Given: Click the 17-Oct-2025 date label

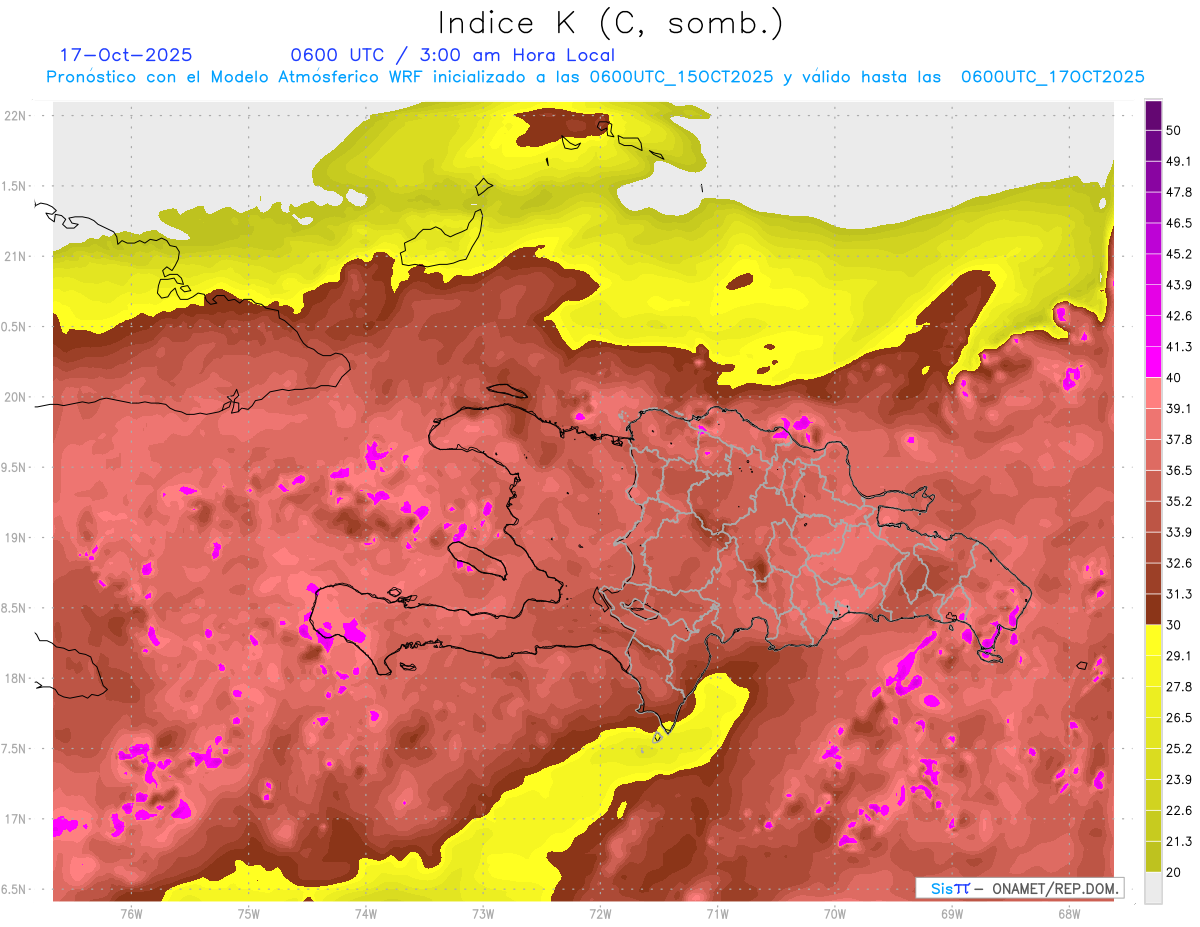Looking at the screenshot, I should click(126, 54).
